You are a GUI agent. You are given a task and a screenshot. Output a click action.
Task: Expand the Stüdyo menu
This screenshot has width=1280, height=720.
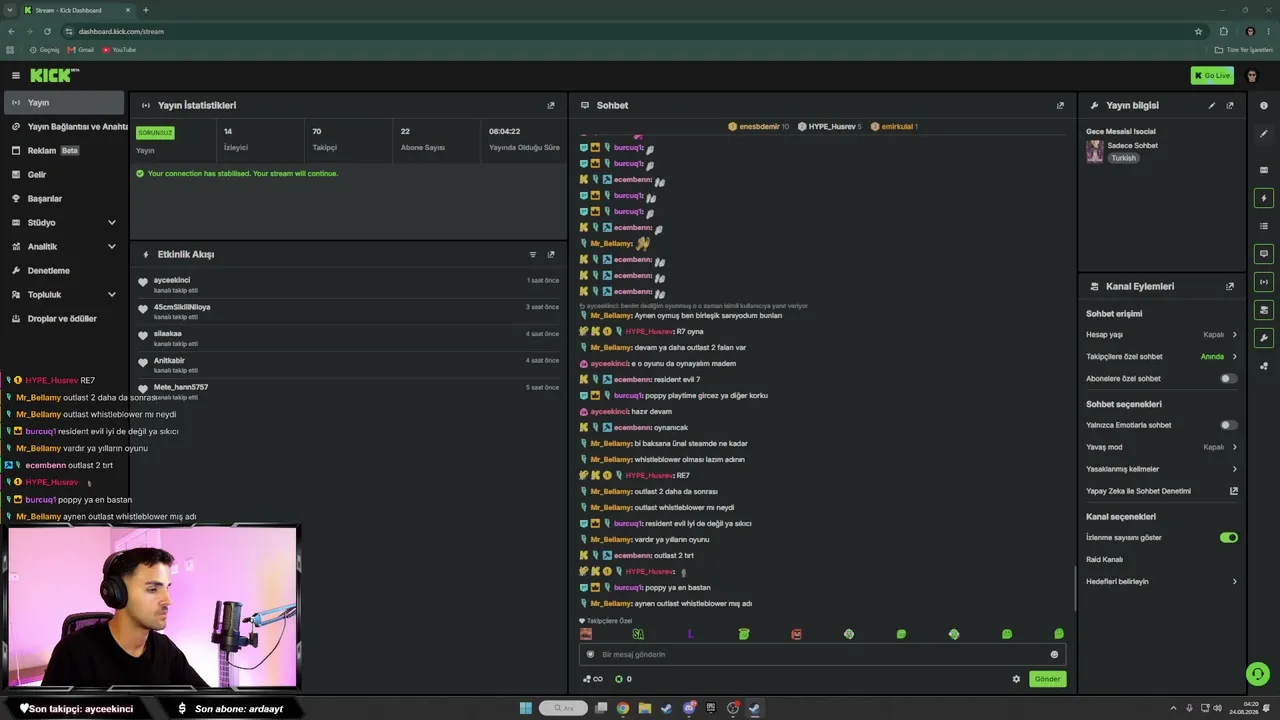(x=64, y=223)
